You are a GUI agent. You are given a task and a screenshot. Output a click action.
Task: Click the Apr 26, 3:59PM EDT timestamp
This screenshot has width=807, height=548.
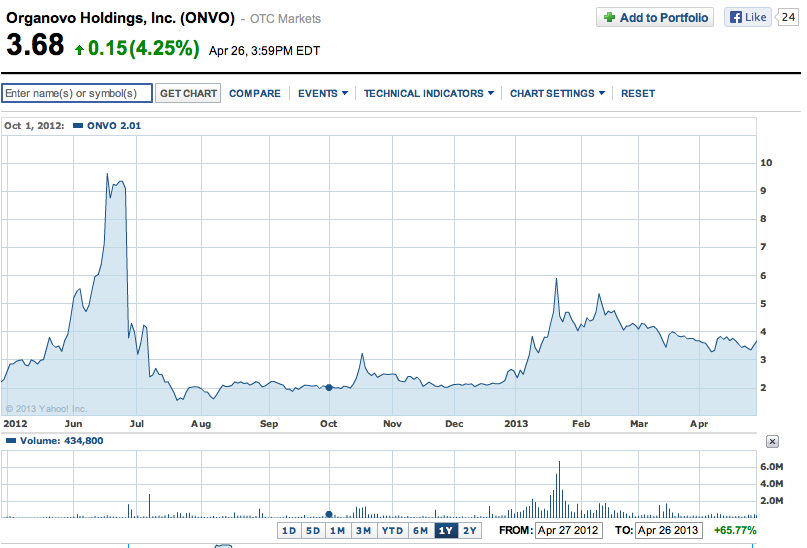click(265, 51)
